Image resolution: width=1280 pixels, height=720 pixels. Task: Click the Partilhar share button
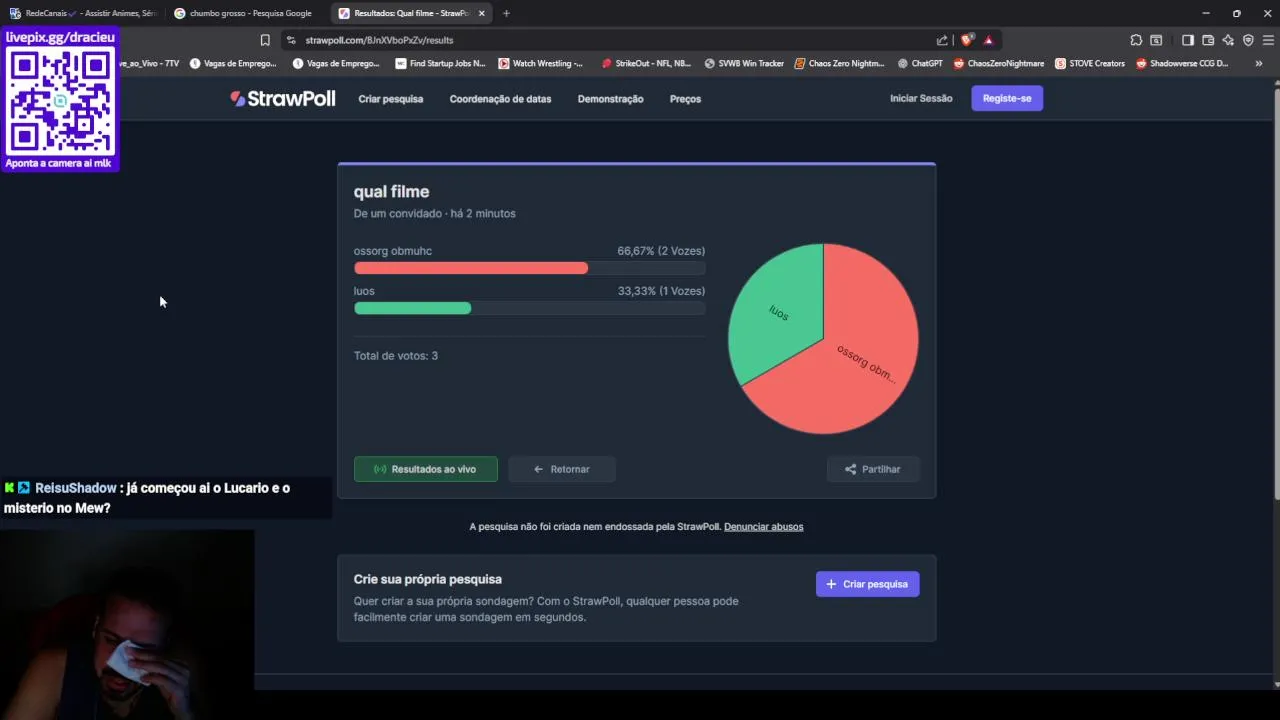click(x=873, y=469)
